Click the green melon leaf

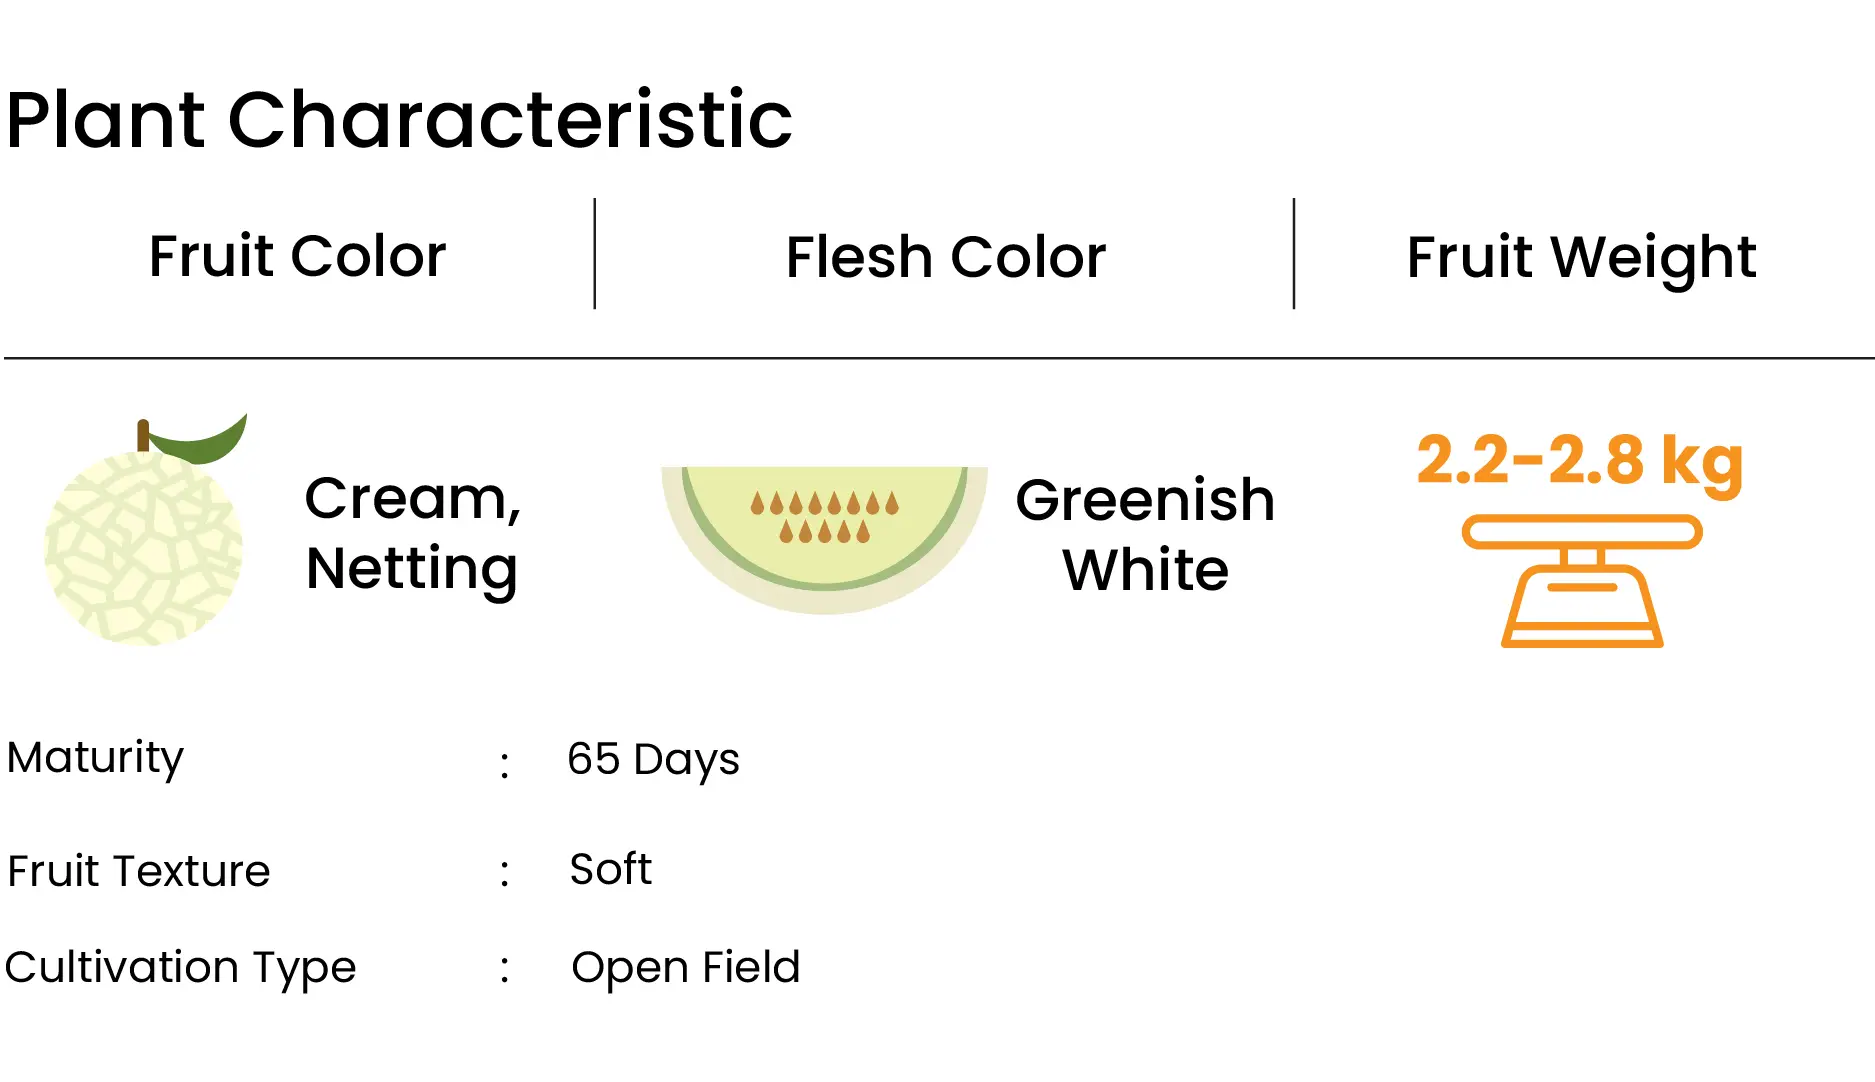pos(200,440)
